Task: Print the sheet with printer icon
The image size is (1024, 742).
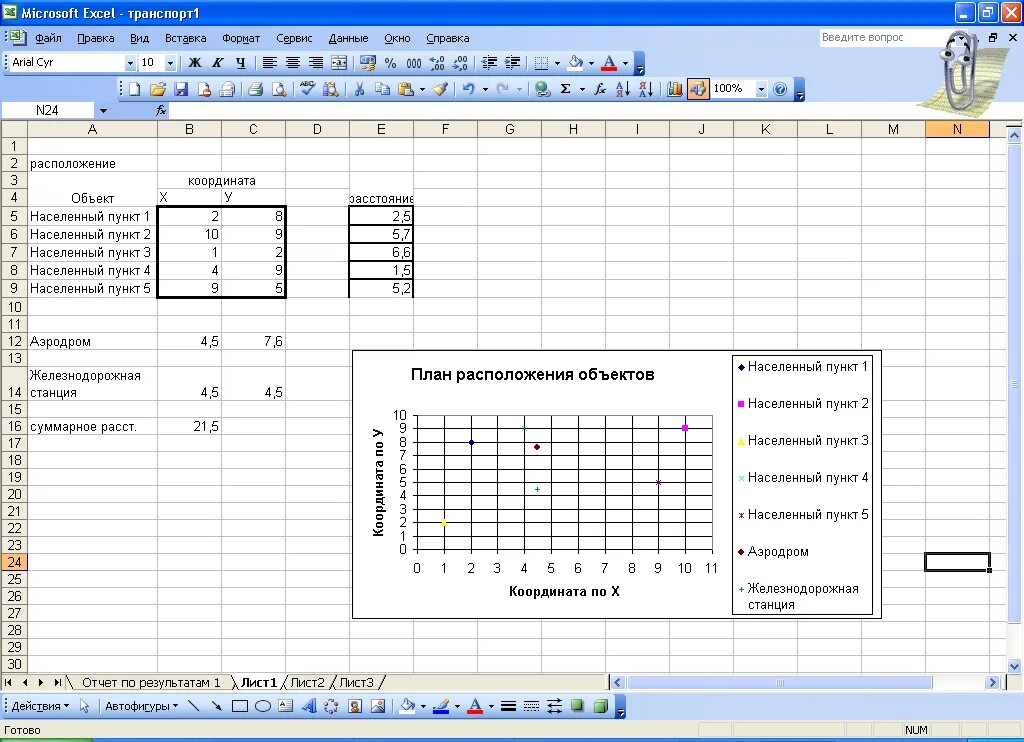Action: click(255, 89)
